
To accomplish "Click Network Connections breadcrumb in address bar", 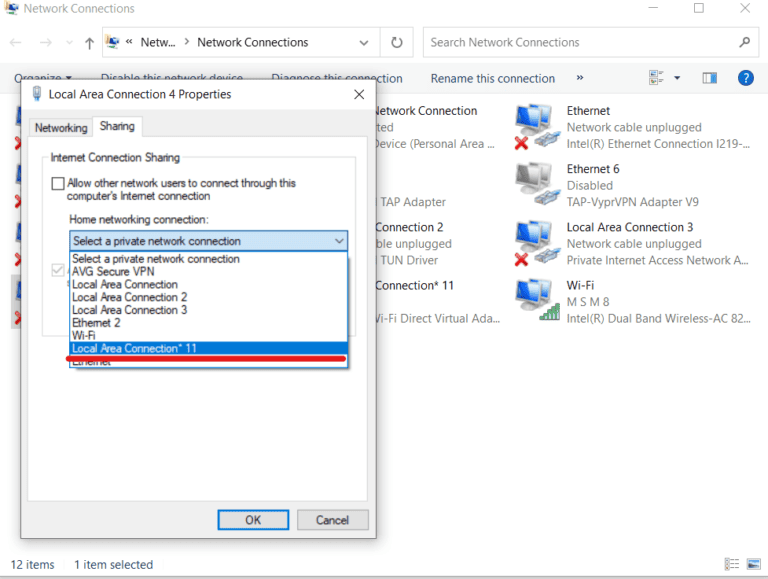I will [x=253, y=43].
